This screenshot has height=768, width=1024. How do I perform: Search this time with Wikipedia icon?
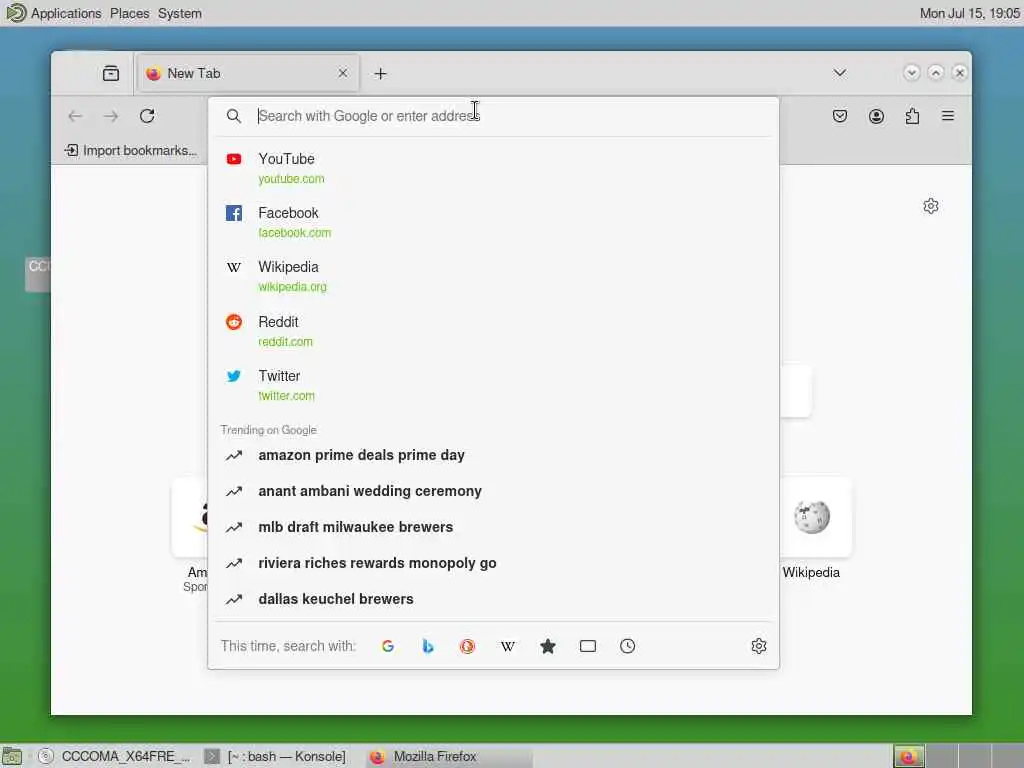pos(507,646)
